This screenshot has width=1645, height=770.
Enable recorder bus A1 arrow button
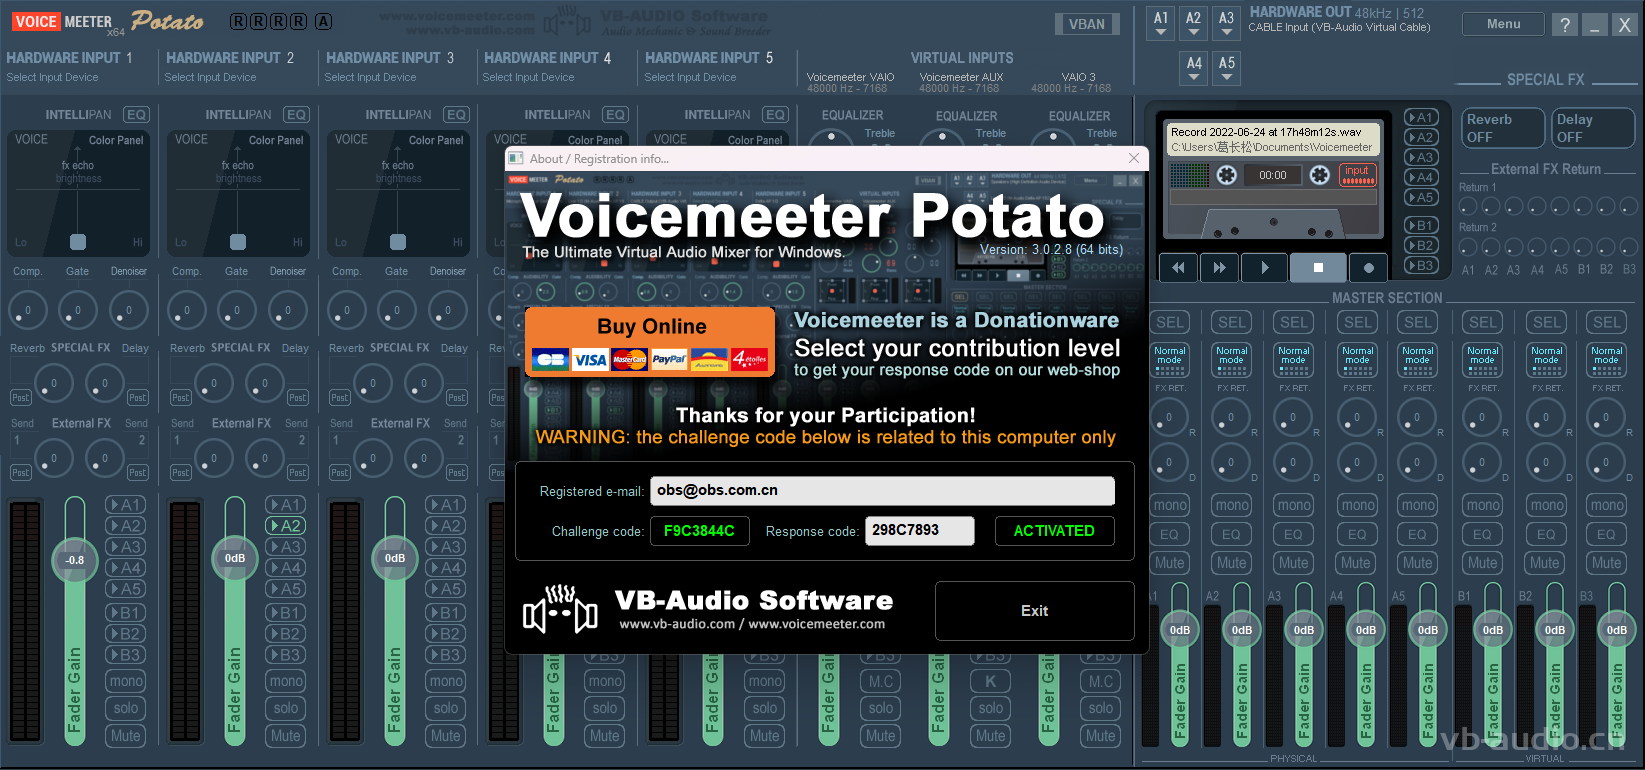[x=1421, y=117]
